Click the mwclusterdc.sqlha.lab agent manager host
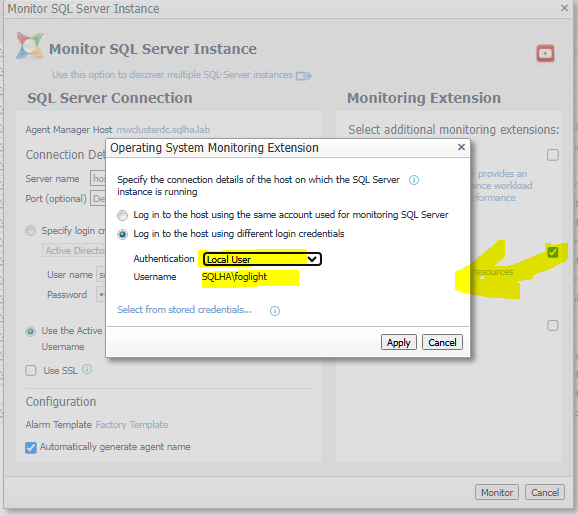Viewport: 578px width, 516px height. pyautogui.click(x=163, y=130)
